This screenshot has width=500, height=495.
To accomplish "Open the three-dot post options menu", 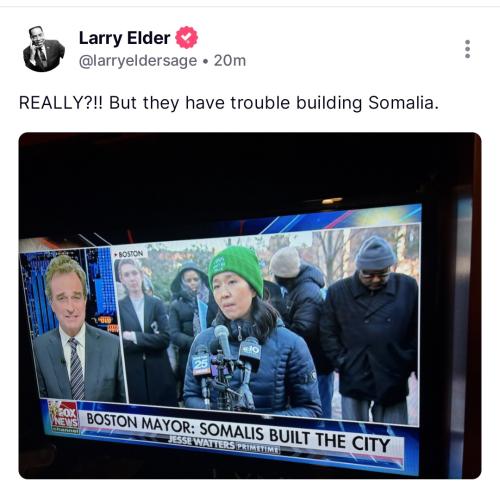I will coord(467,49).
